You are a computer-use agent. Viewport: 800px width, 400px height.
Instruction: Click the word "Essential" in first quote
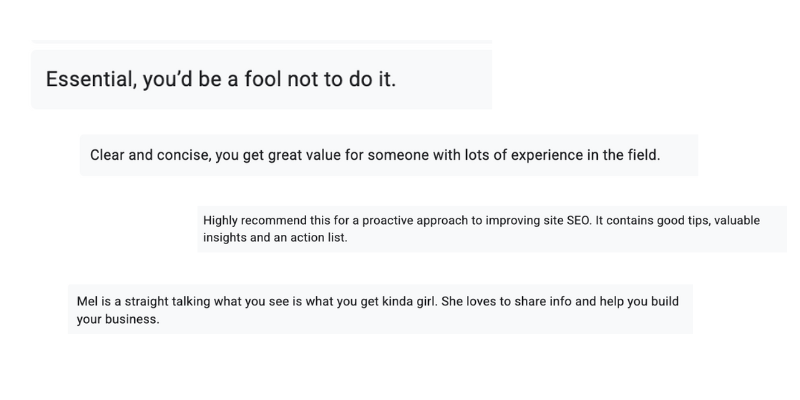click(x=89, y=79)
